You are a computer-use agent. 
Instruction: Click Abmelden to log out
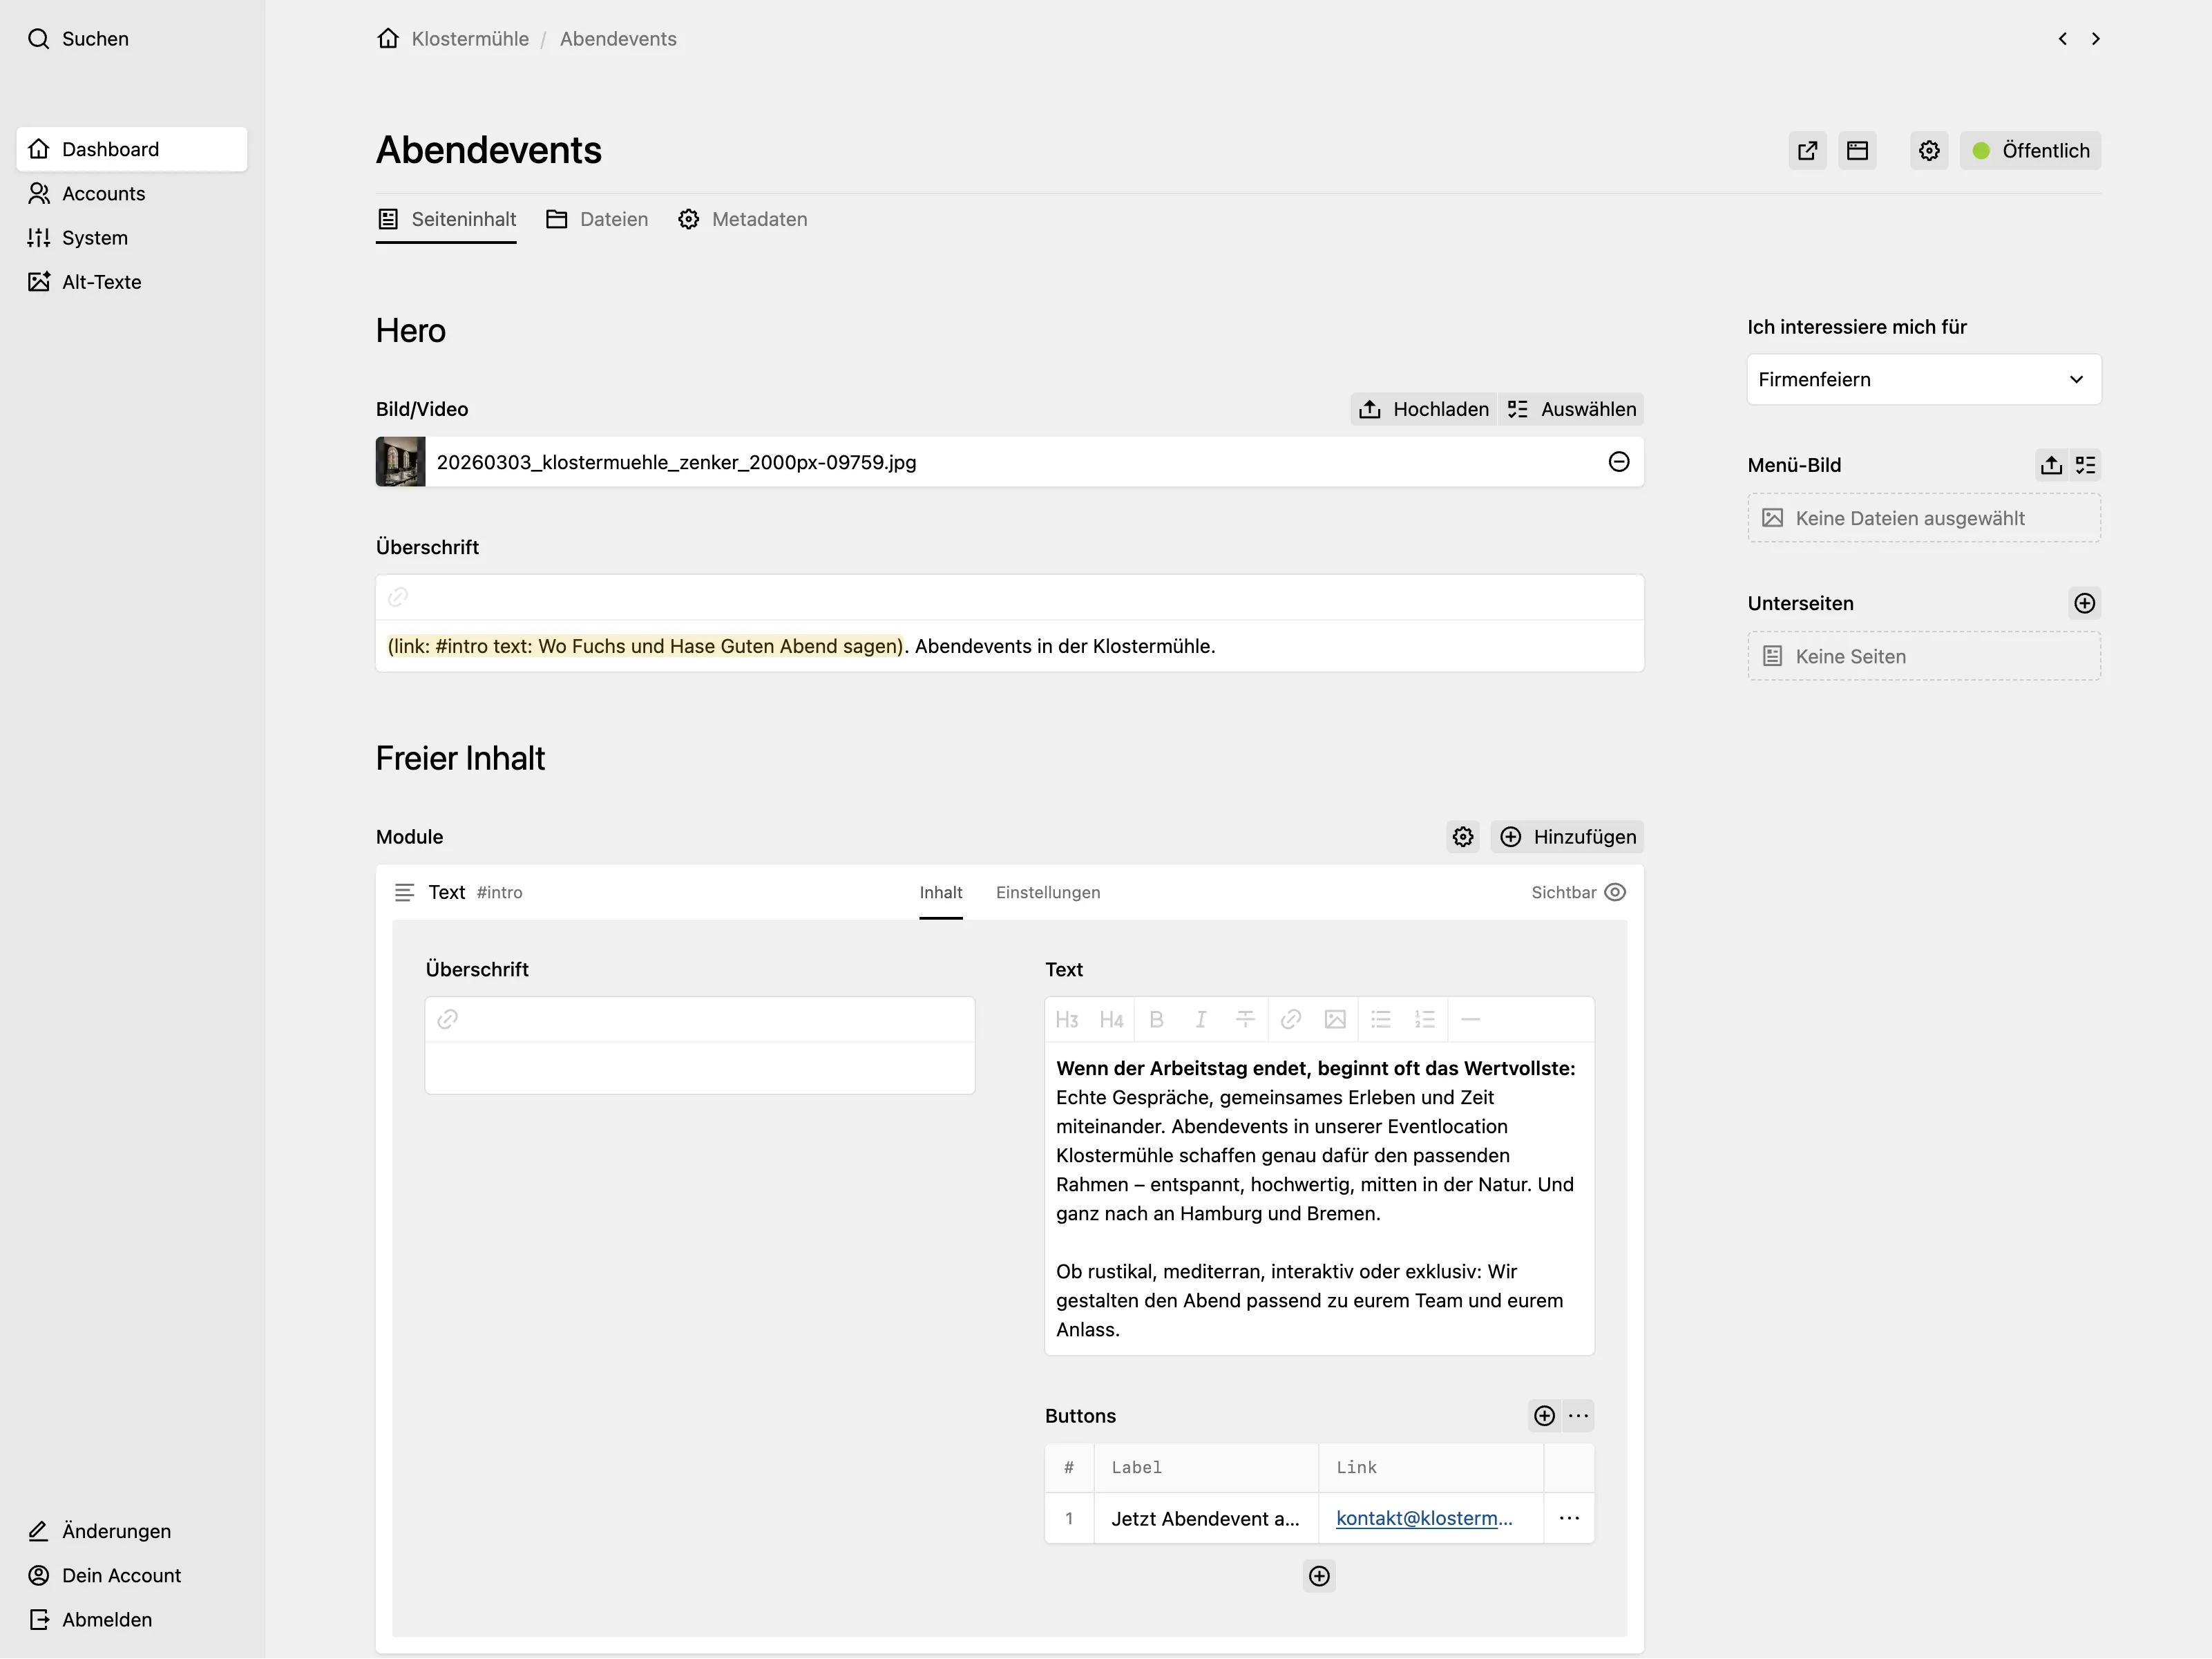132,1619
